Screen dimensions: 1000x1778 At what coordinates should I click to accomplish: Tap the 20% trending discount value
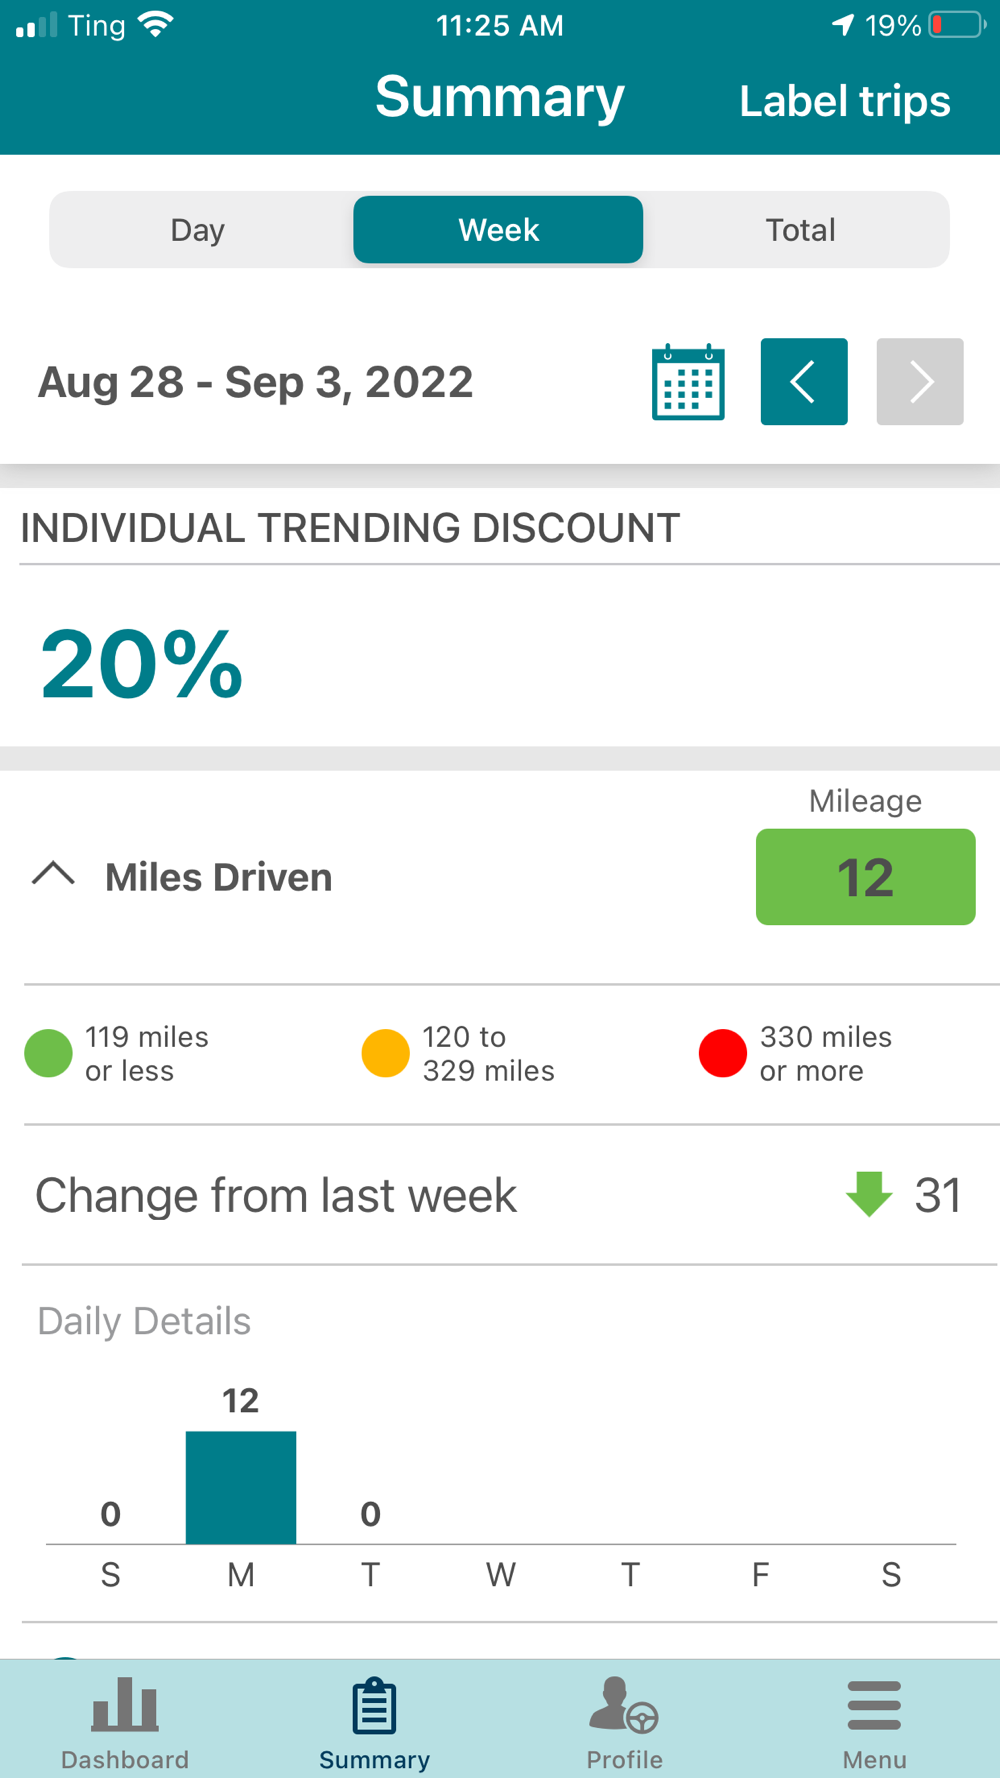click(x=141, y=664)
